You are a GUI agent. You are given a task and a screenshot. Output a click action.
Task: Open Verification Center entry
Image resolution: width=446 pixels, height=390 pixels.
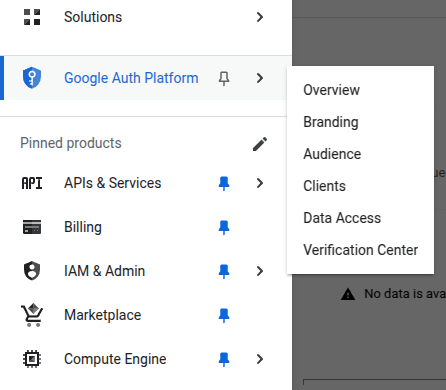(360, 250)
